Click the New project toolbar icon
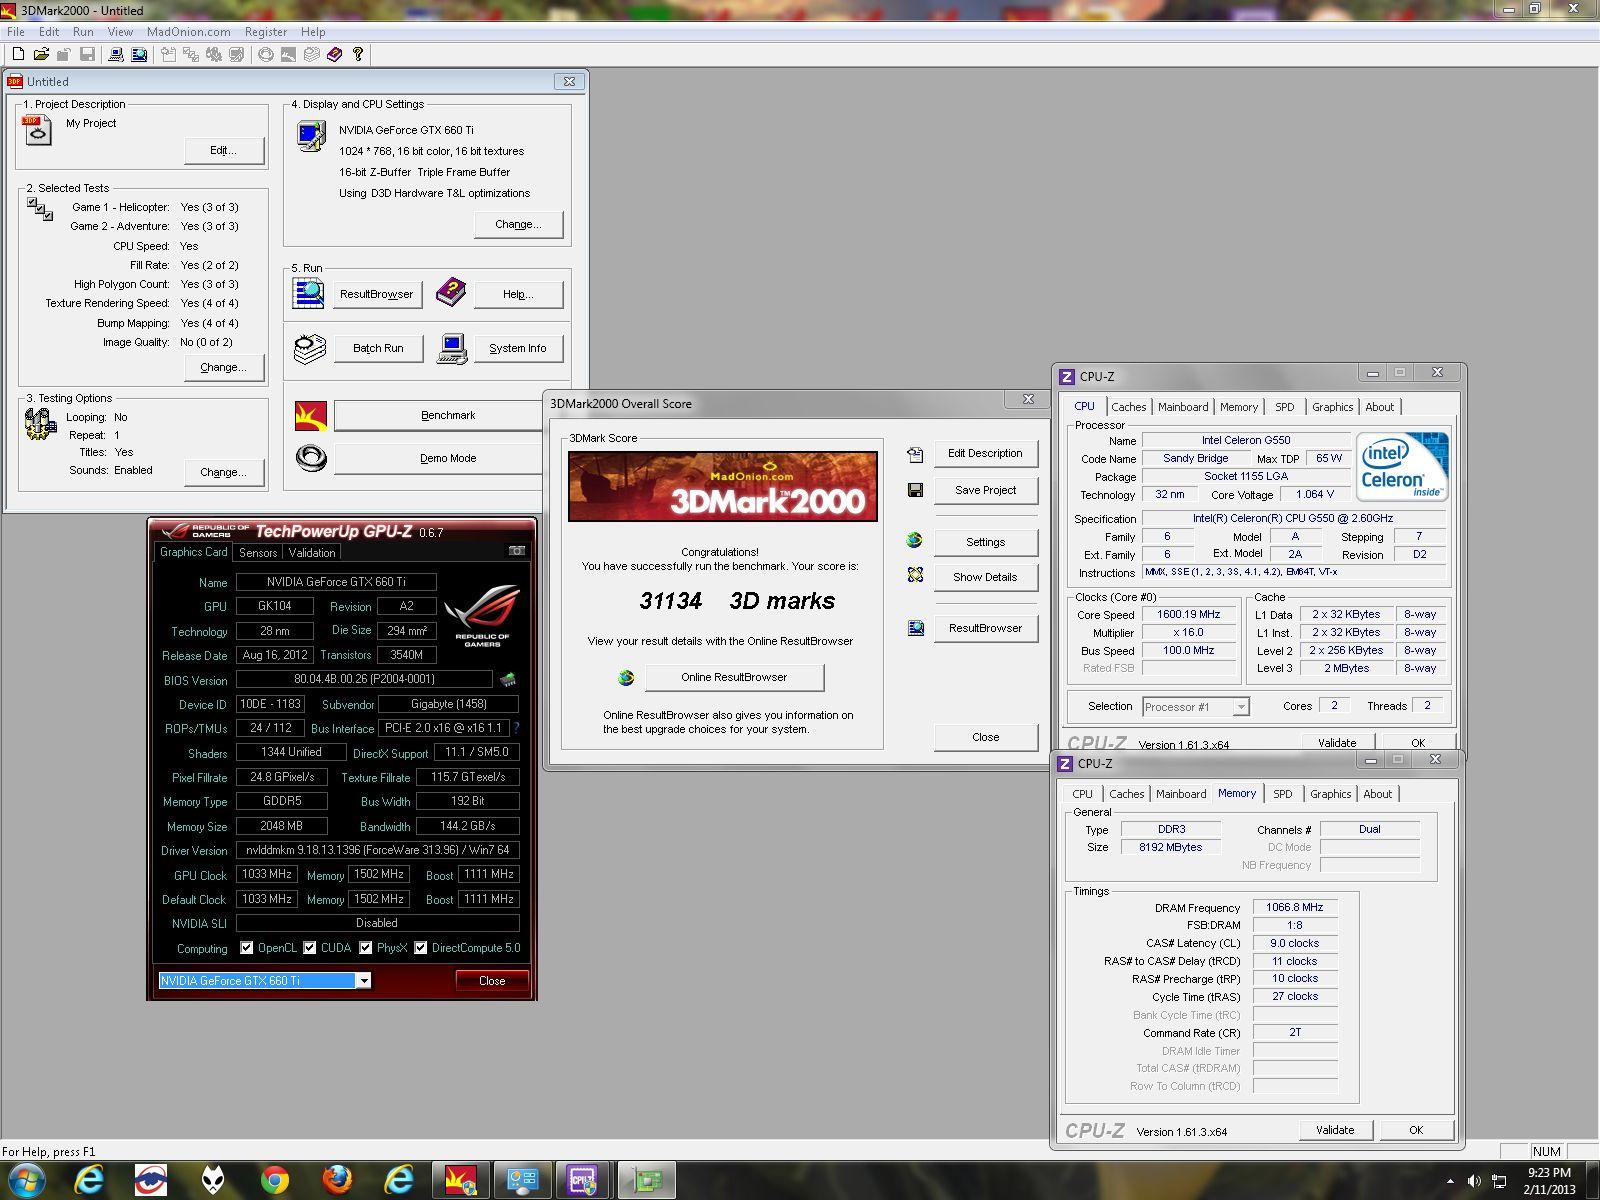The image size is (1600, 1200). 18,54
